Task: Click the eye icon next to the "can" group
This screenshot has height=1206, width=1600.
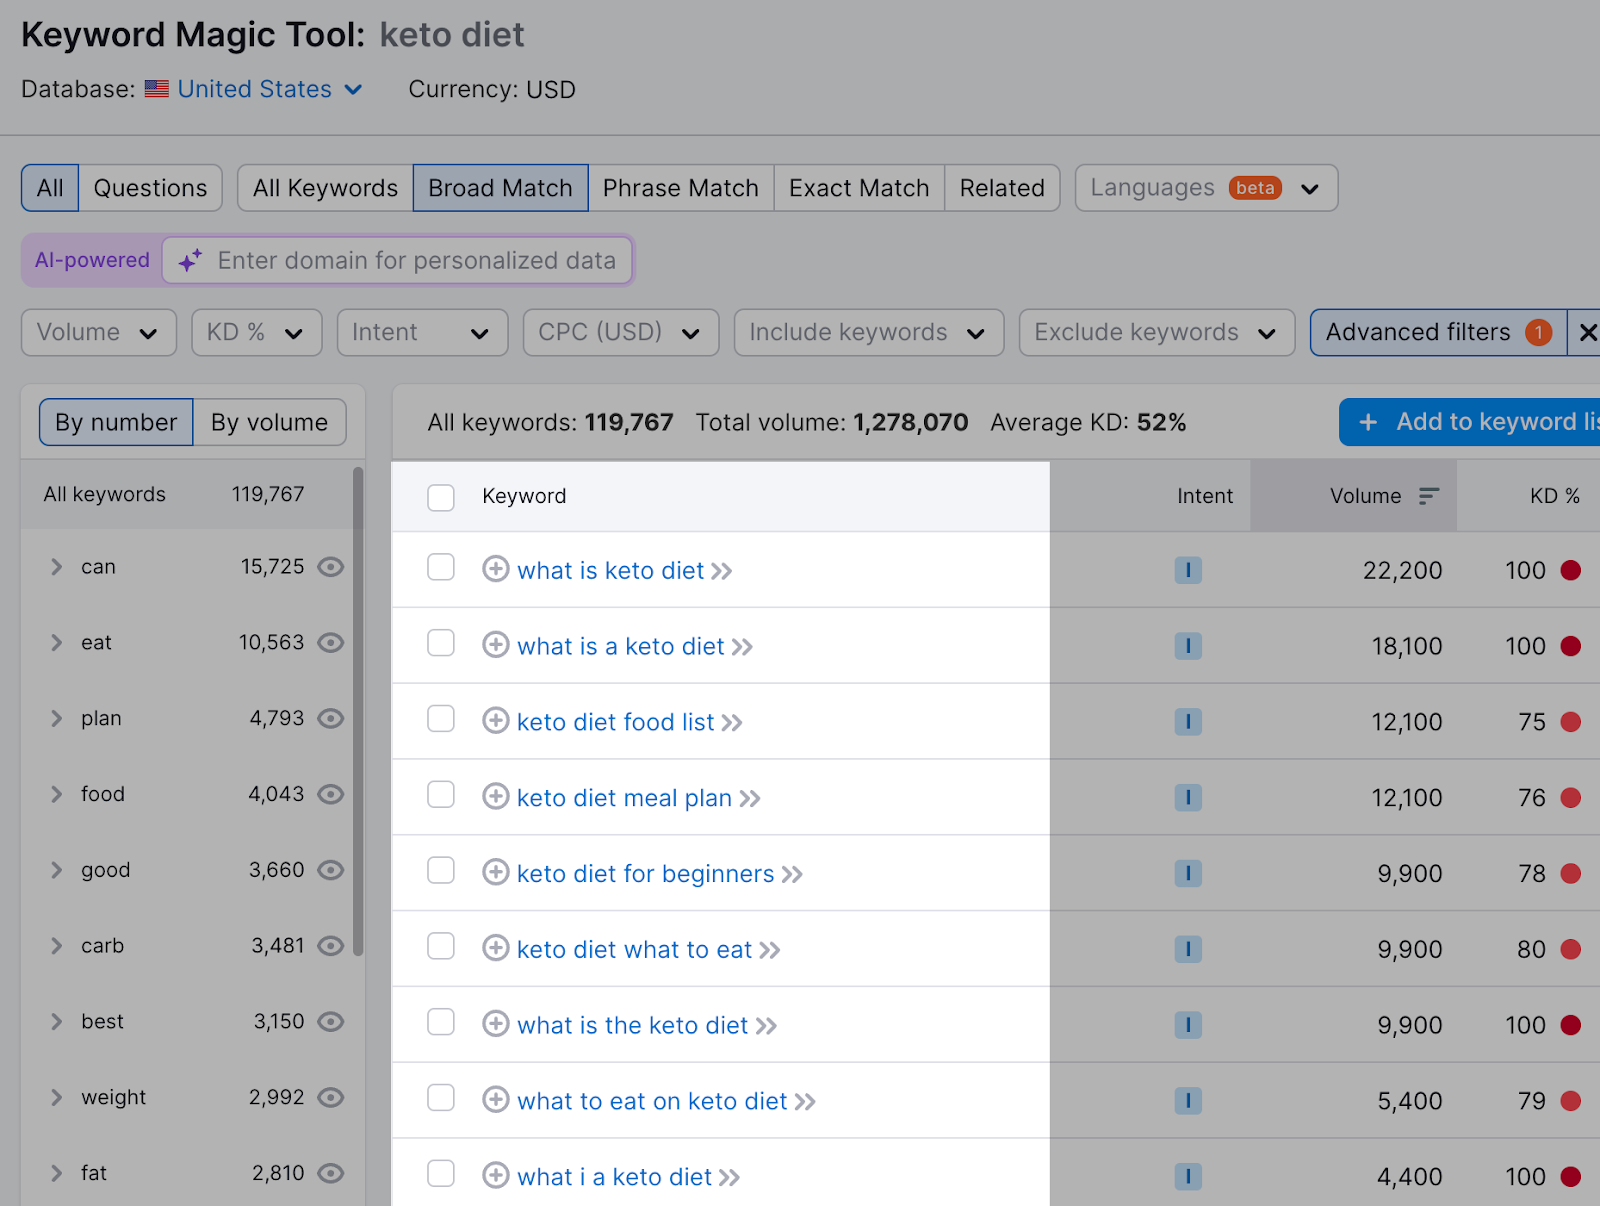Action: point(330,566)
